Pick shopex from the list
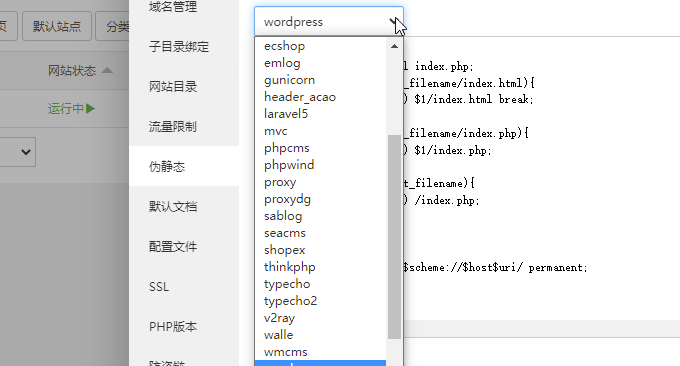The image size is (680, 366). [320, 250]
